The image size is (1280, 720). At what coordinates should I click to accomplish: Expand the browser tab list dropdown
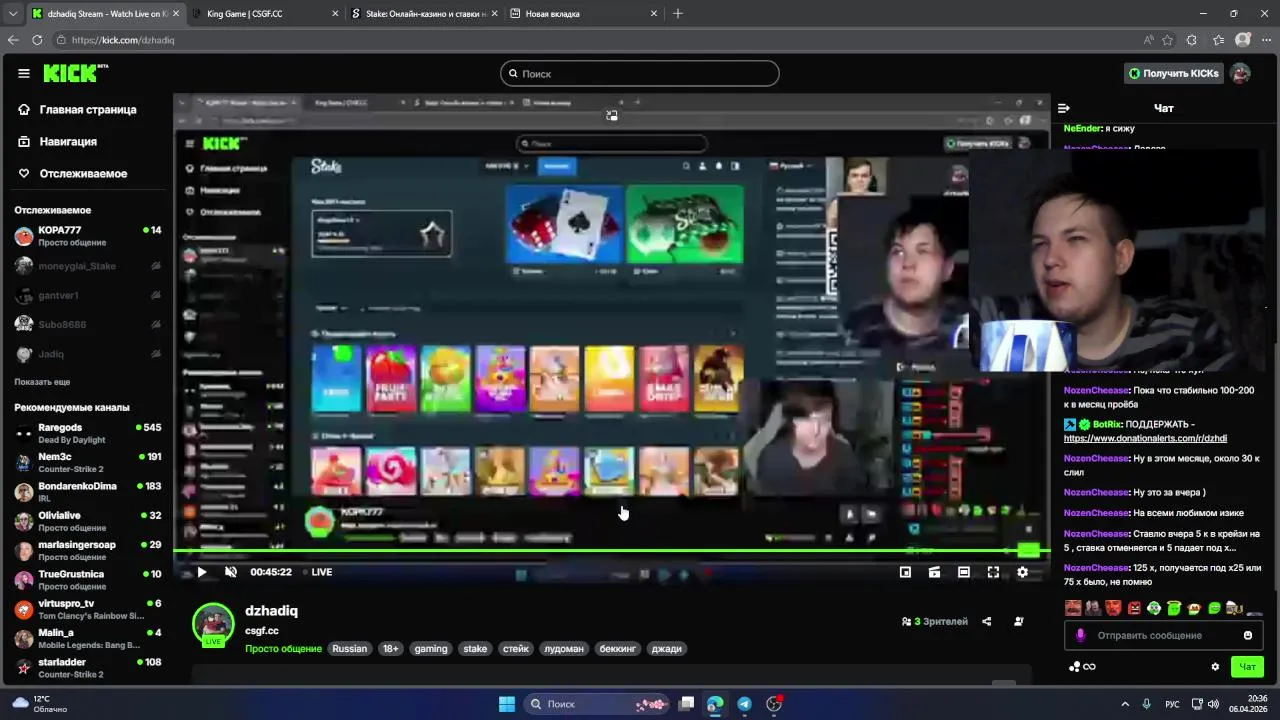[x=12, y=14]
